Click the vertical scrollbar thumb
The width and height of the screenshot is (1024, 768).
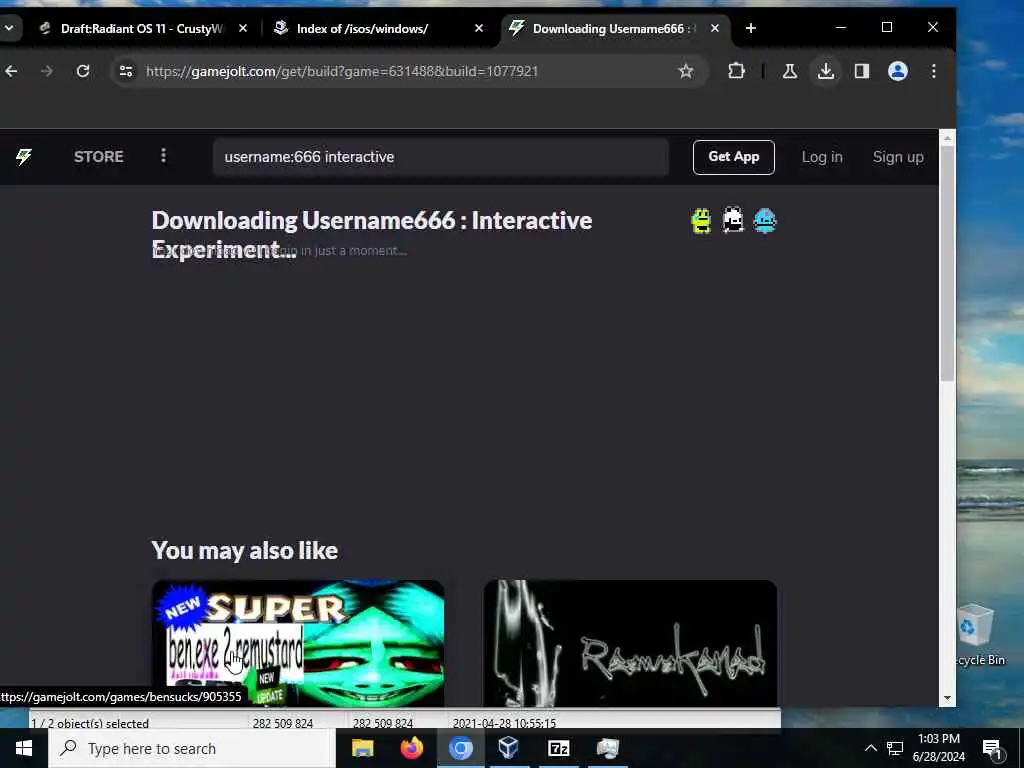pyautogui.click(x=947, y=264)
